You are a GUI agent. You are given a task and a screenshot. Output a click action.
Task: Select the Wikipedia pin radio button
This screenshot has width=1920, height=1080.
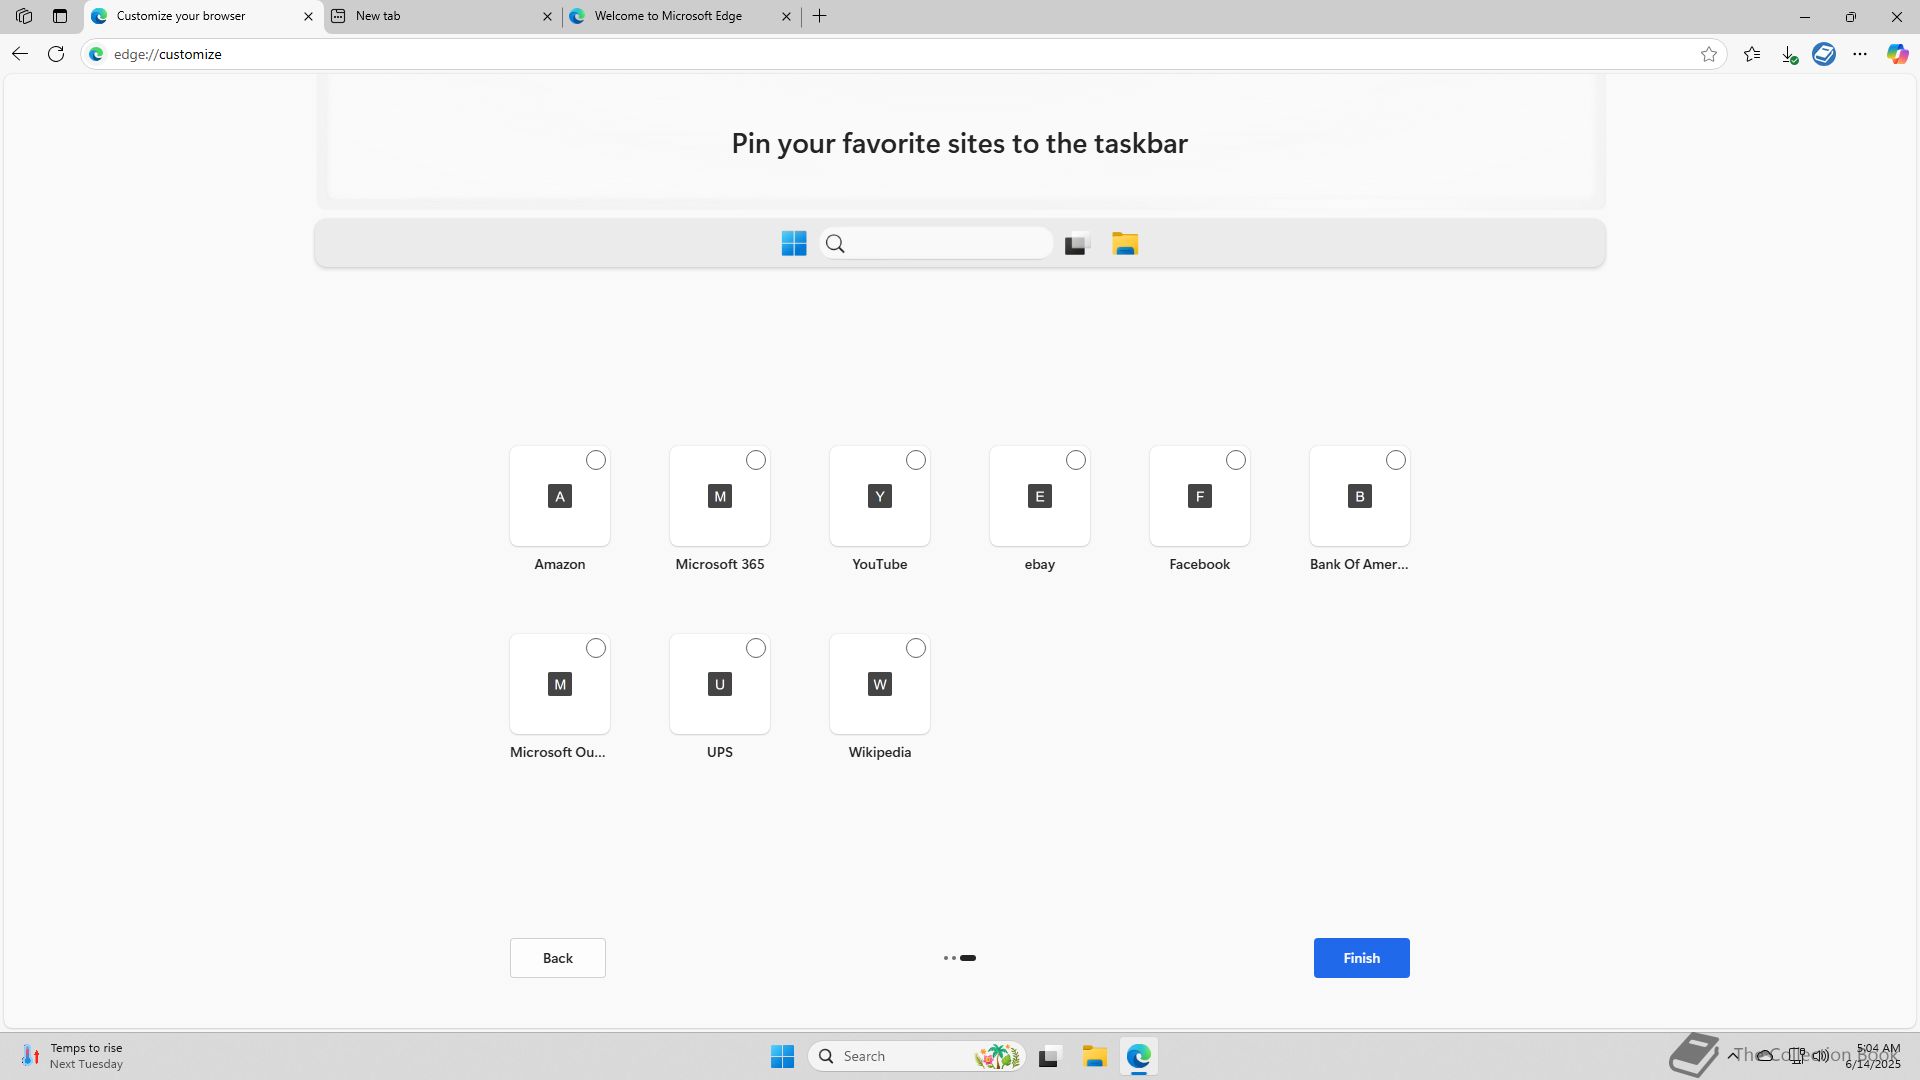tap(916, 648)
